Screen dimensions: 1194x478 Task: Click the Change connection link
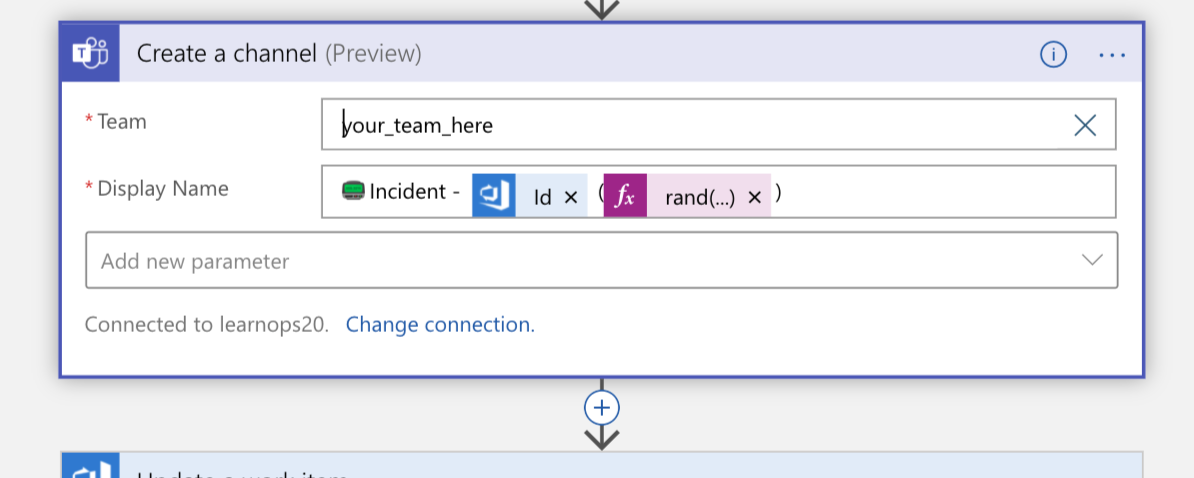point(440,325)
